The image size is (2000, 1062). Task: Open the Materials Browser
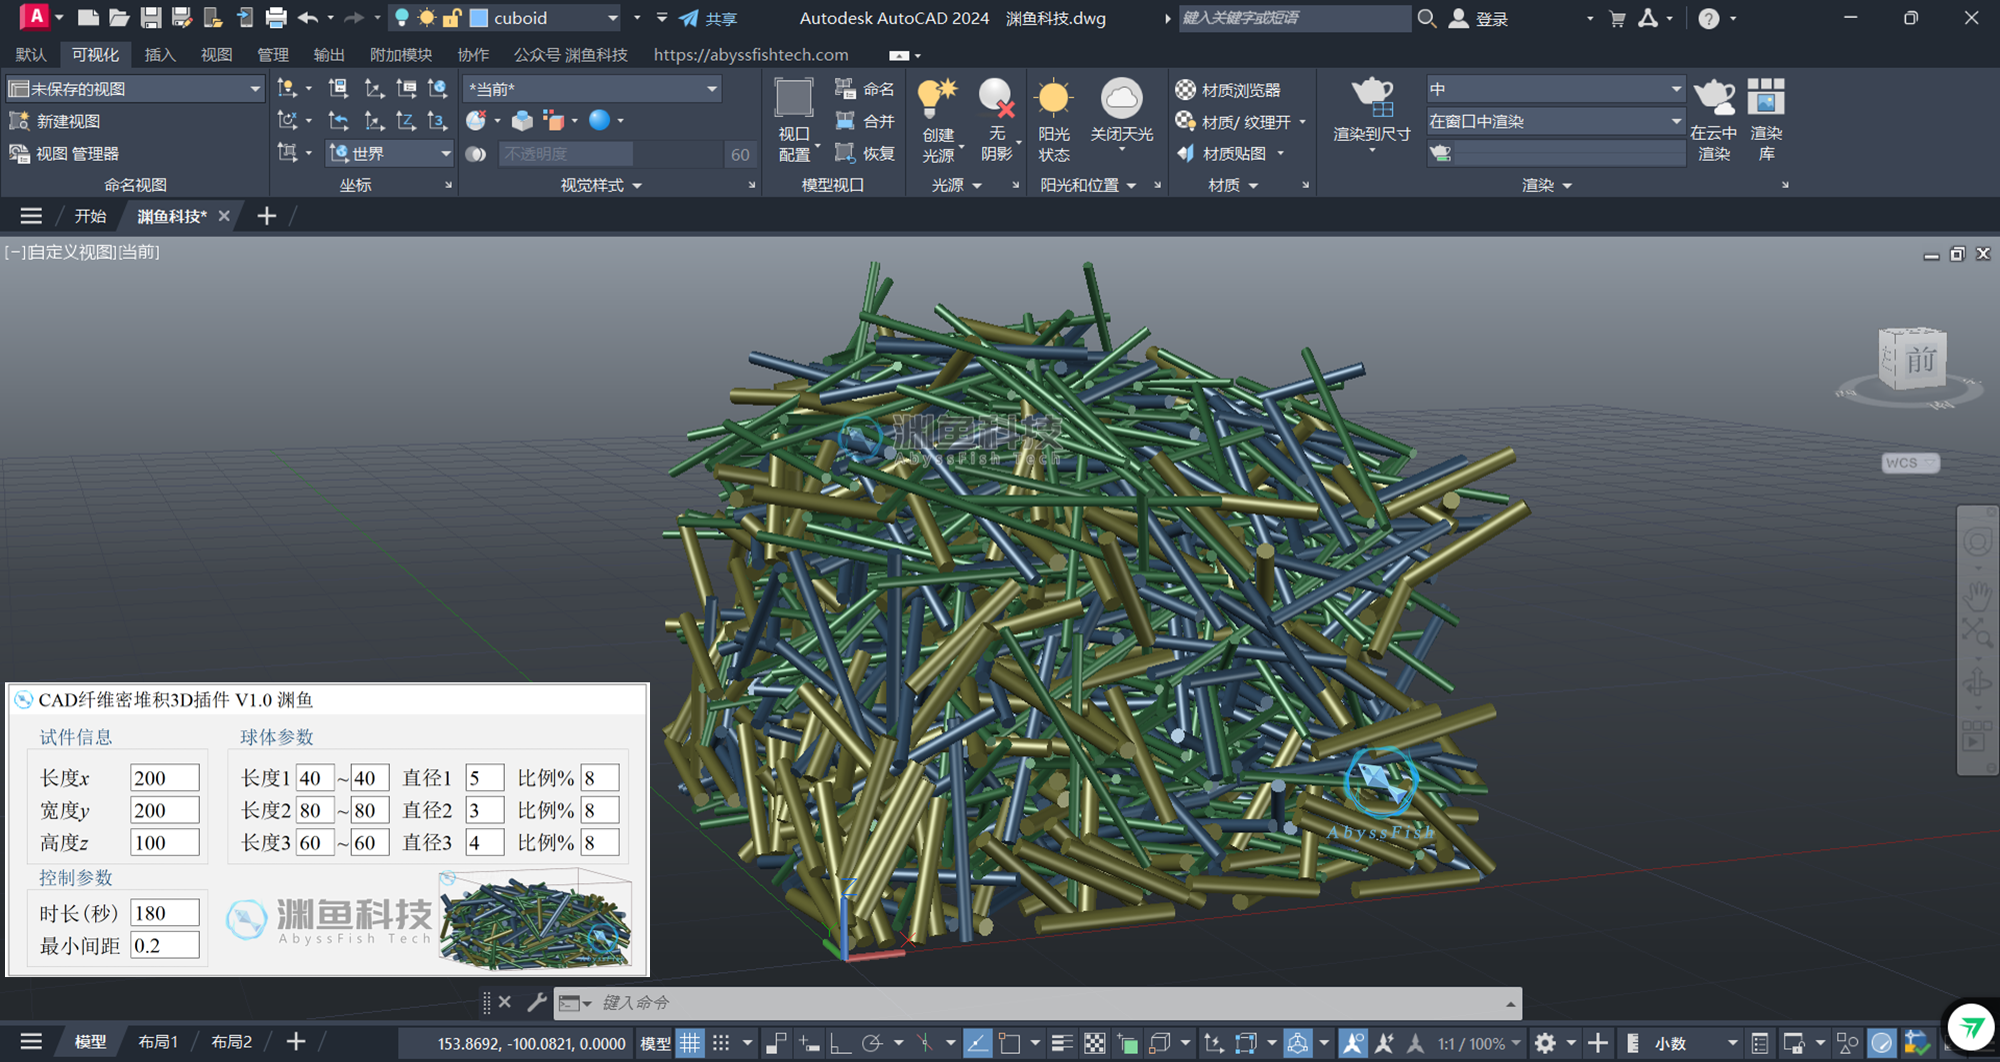(1228, 90)
